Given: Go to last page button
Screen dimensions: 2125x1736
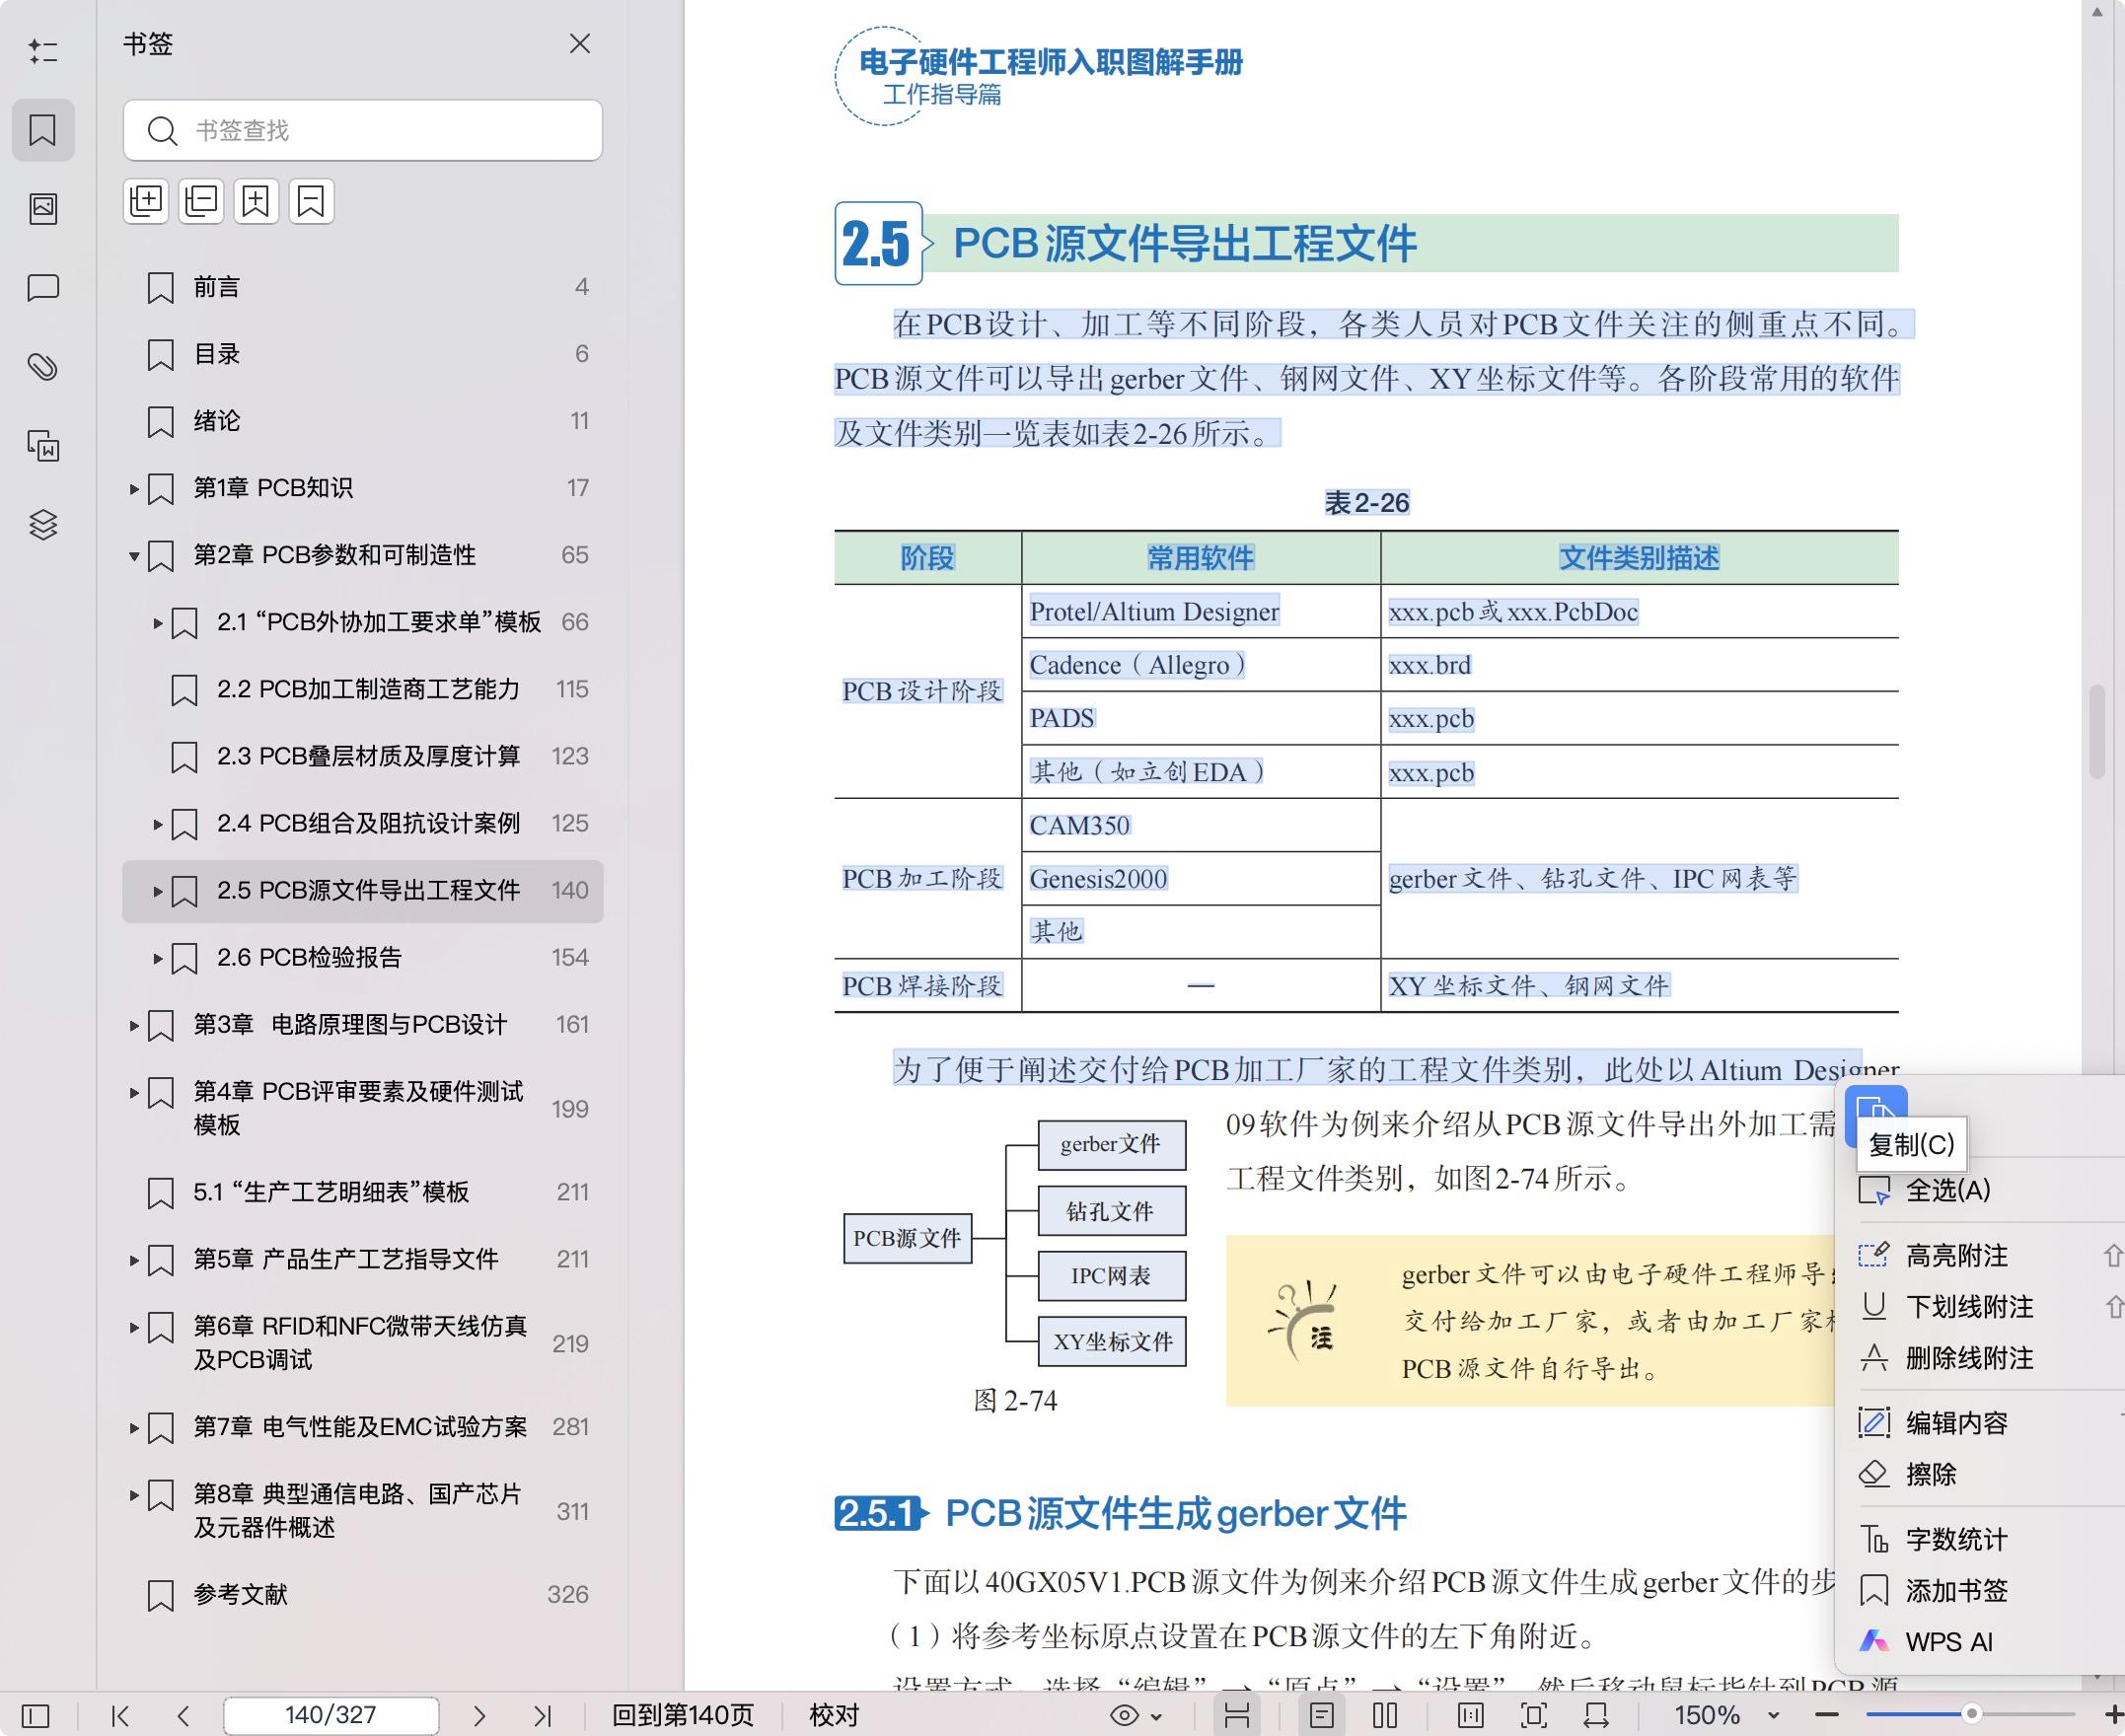Looking at the screenshot, I should [542, 1716].
